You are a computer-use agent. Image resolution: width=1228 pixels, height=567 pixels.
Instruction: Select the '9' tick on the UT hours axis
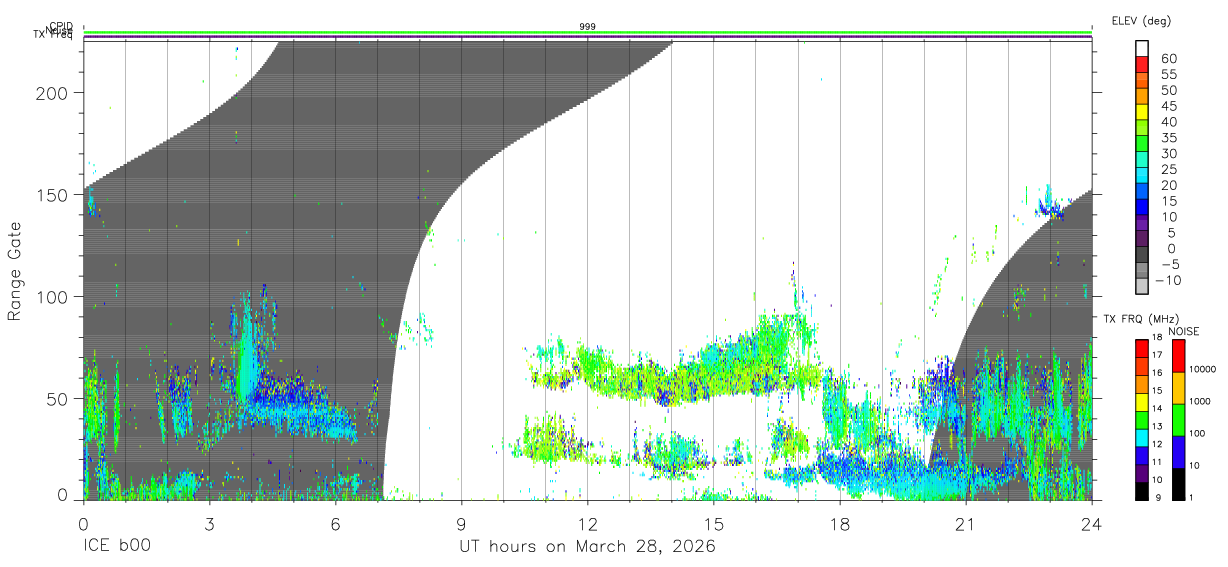pos(461,523)
